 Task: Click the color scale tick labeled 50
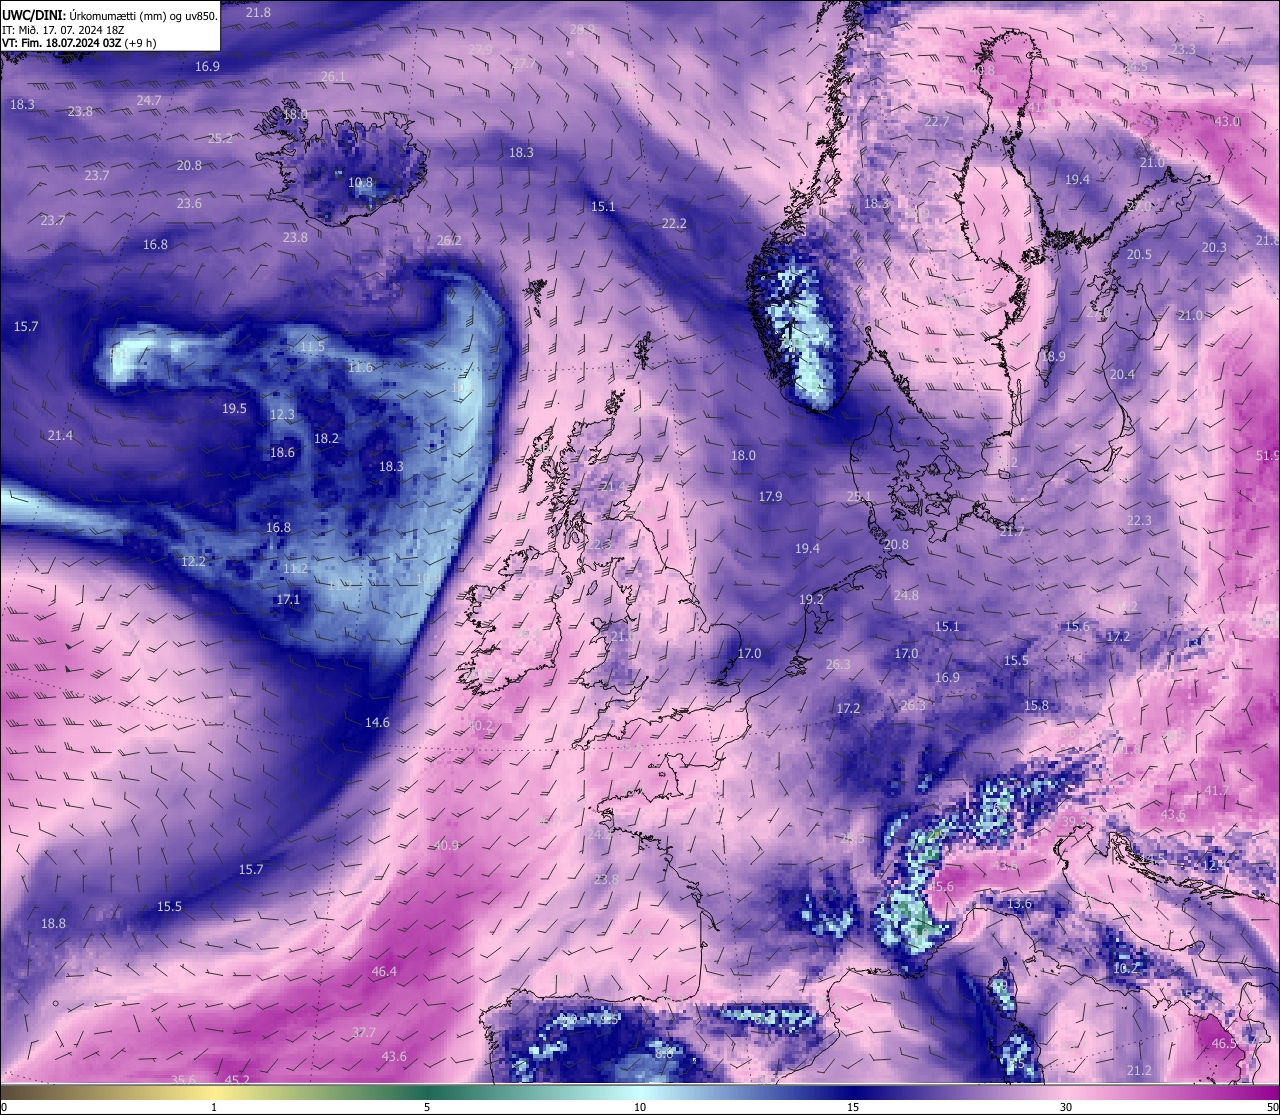[1273, 1107]
